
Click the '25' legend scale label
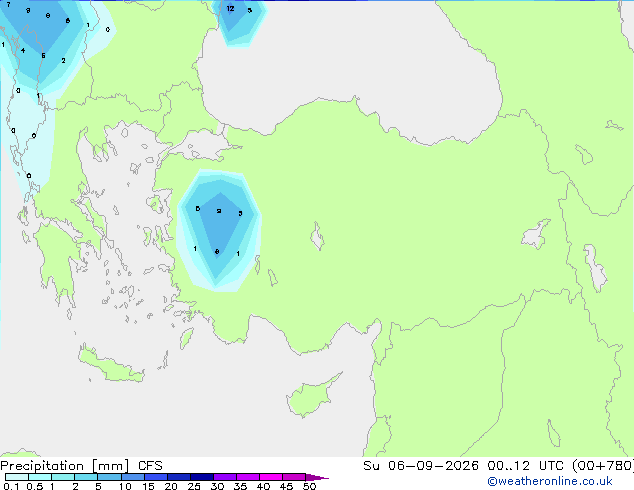pyautogui.click(x=194, y=486)
